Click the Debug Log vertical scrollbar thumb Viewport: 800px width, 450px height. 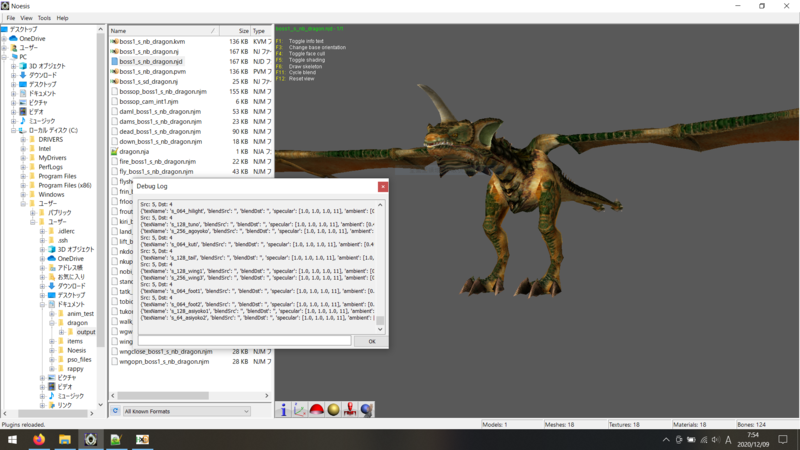coord(380,320)
